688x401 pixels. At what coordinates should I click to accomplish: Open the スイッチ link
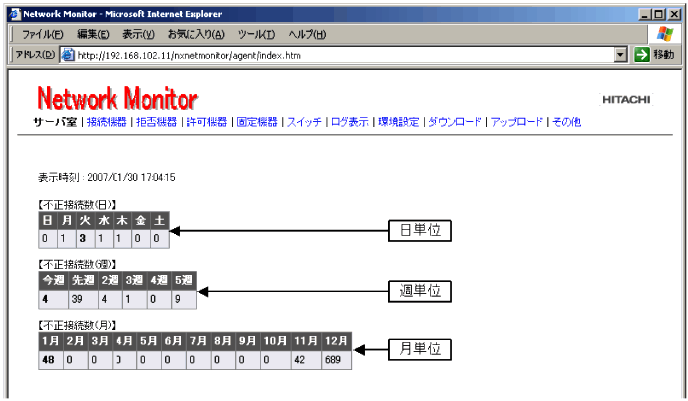pos(304,122)
